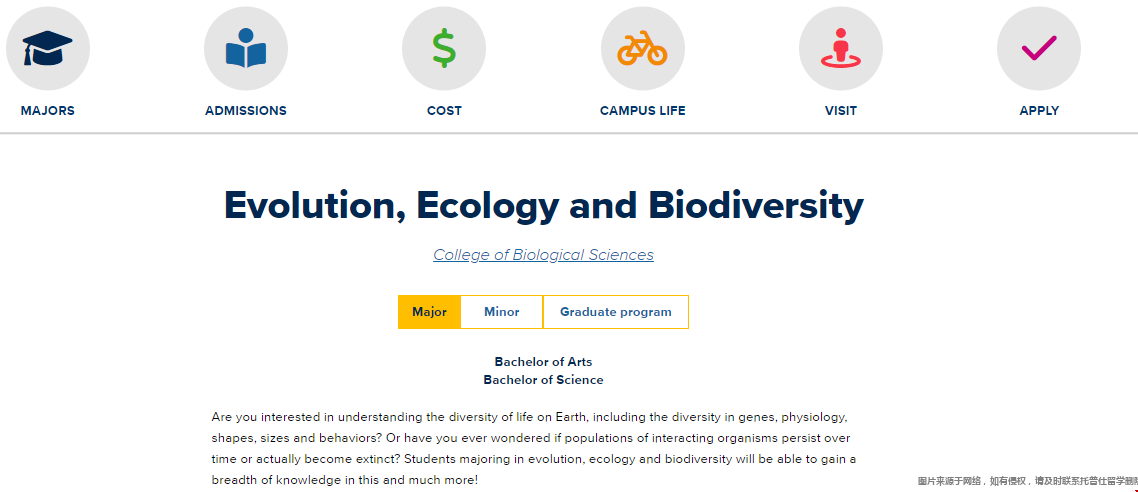The height and width of the screenshot is (492, 1138).
Task: Click the Bachelor of Science degree text
Action: tap(544, 380)
